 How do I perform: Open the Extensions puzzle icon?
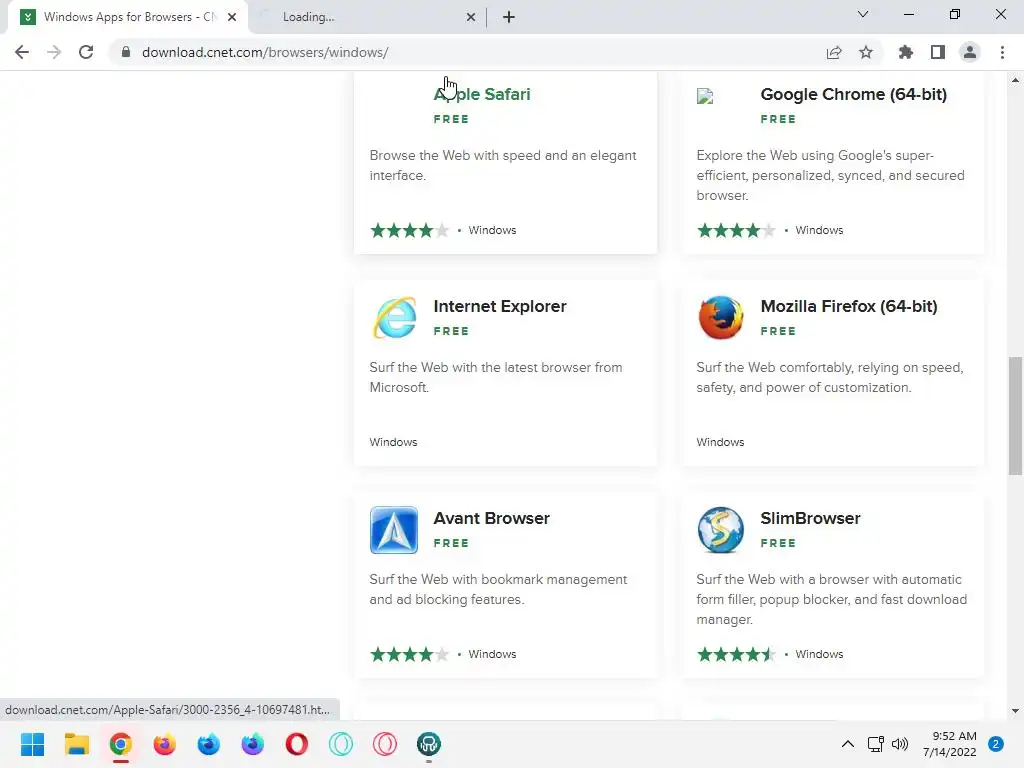click(906, 52)
